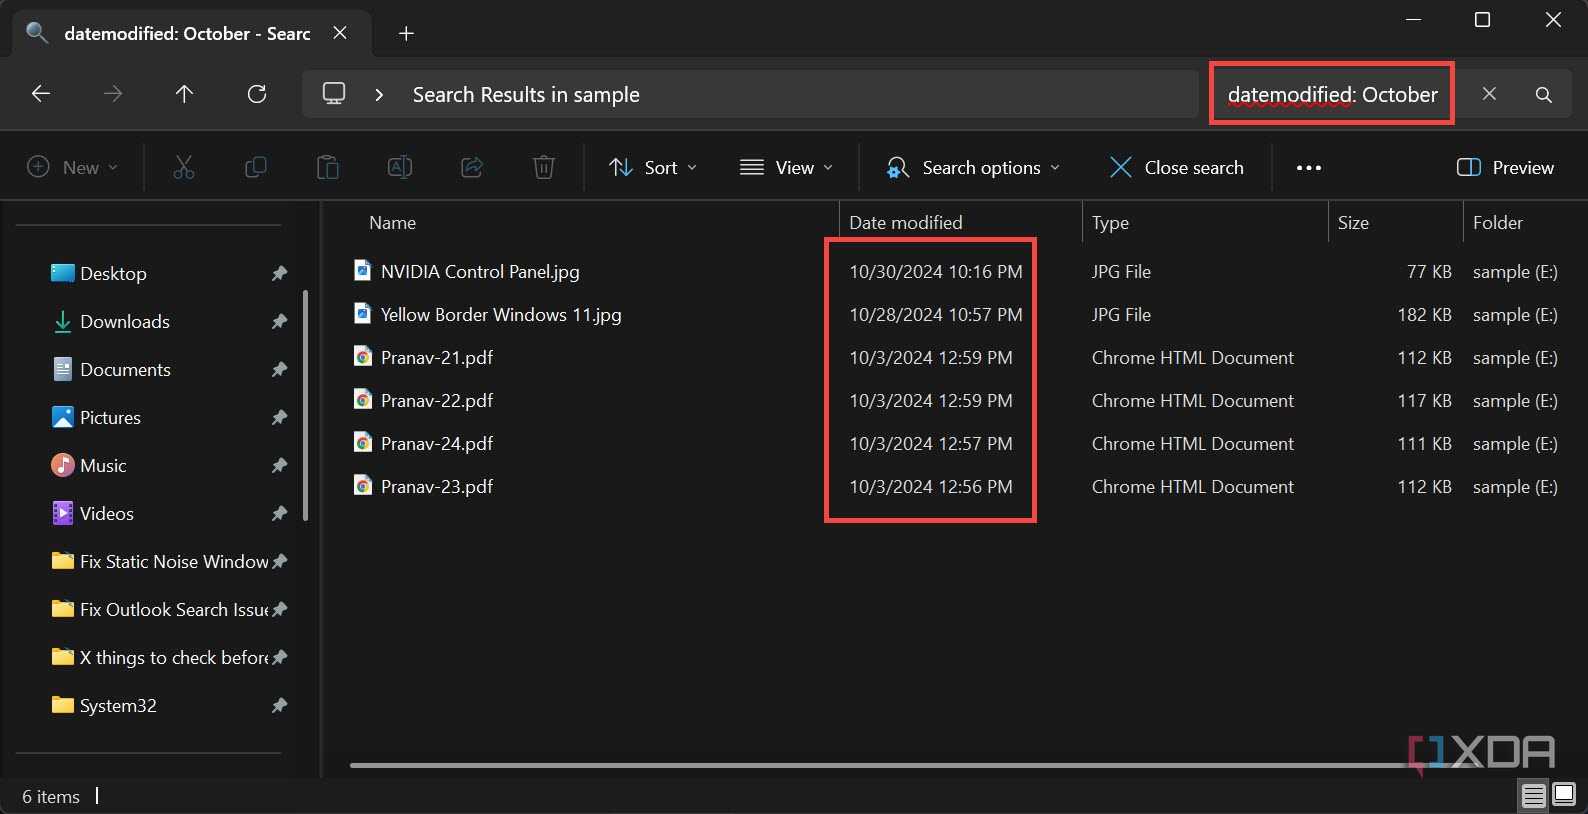This screenshot has height=814, width=1588.
Task: Click the horizontal scrollbar in file list
Action: [x=880, y=766]
